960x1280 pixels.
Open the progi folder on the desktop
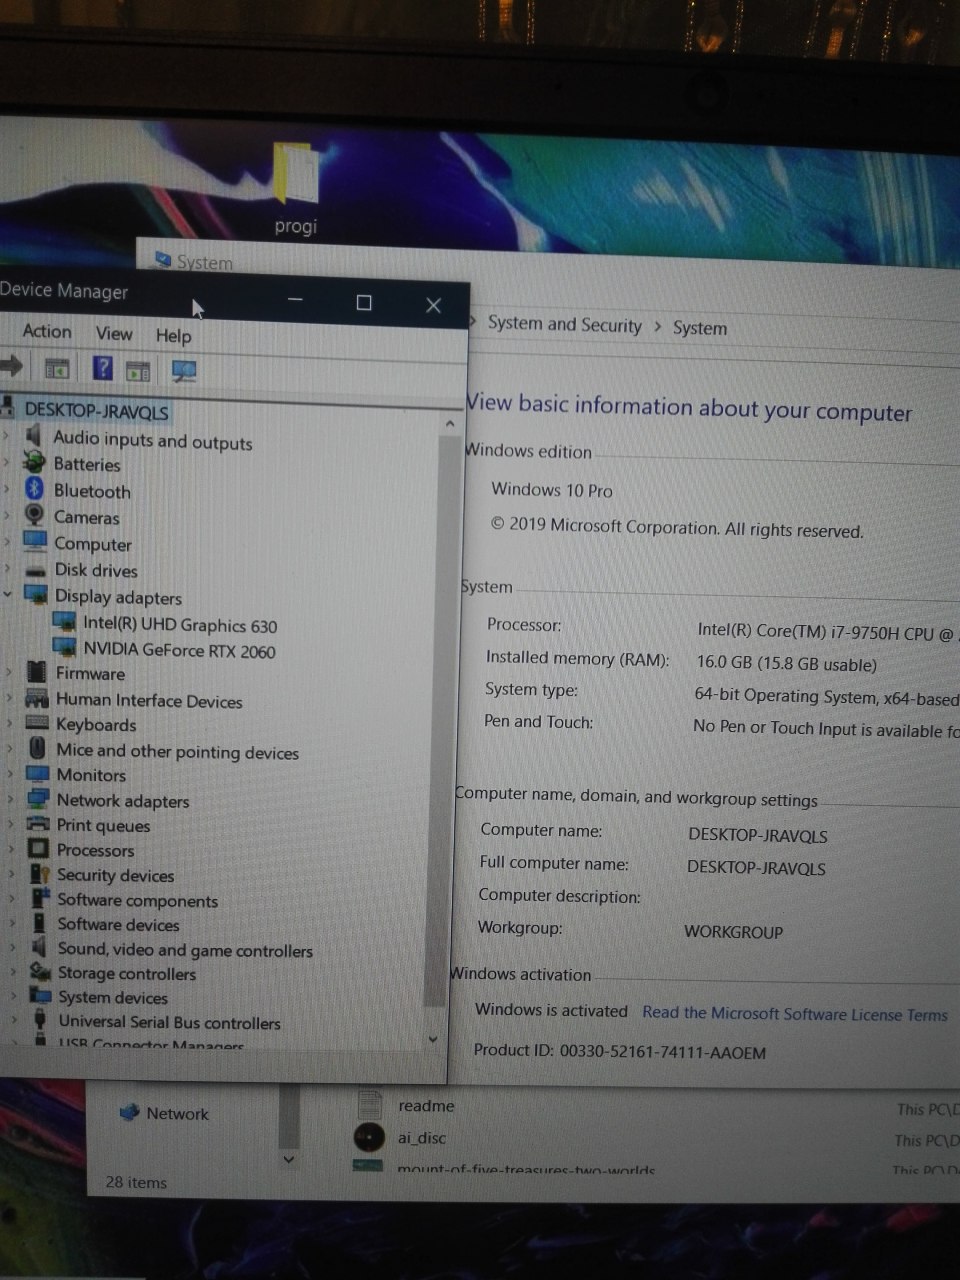(296, 188)
